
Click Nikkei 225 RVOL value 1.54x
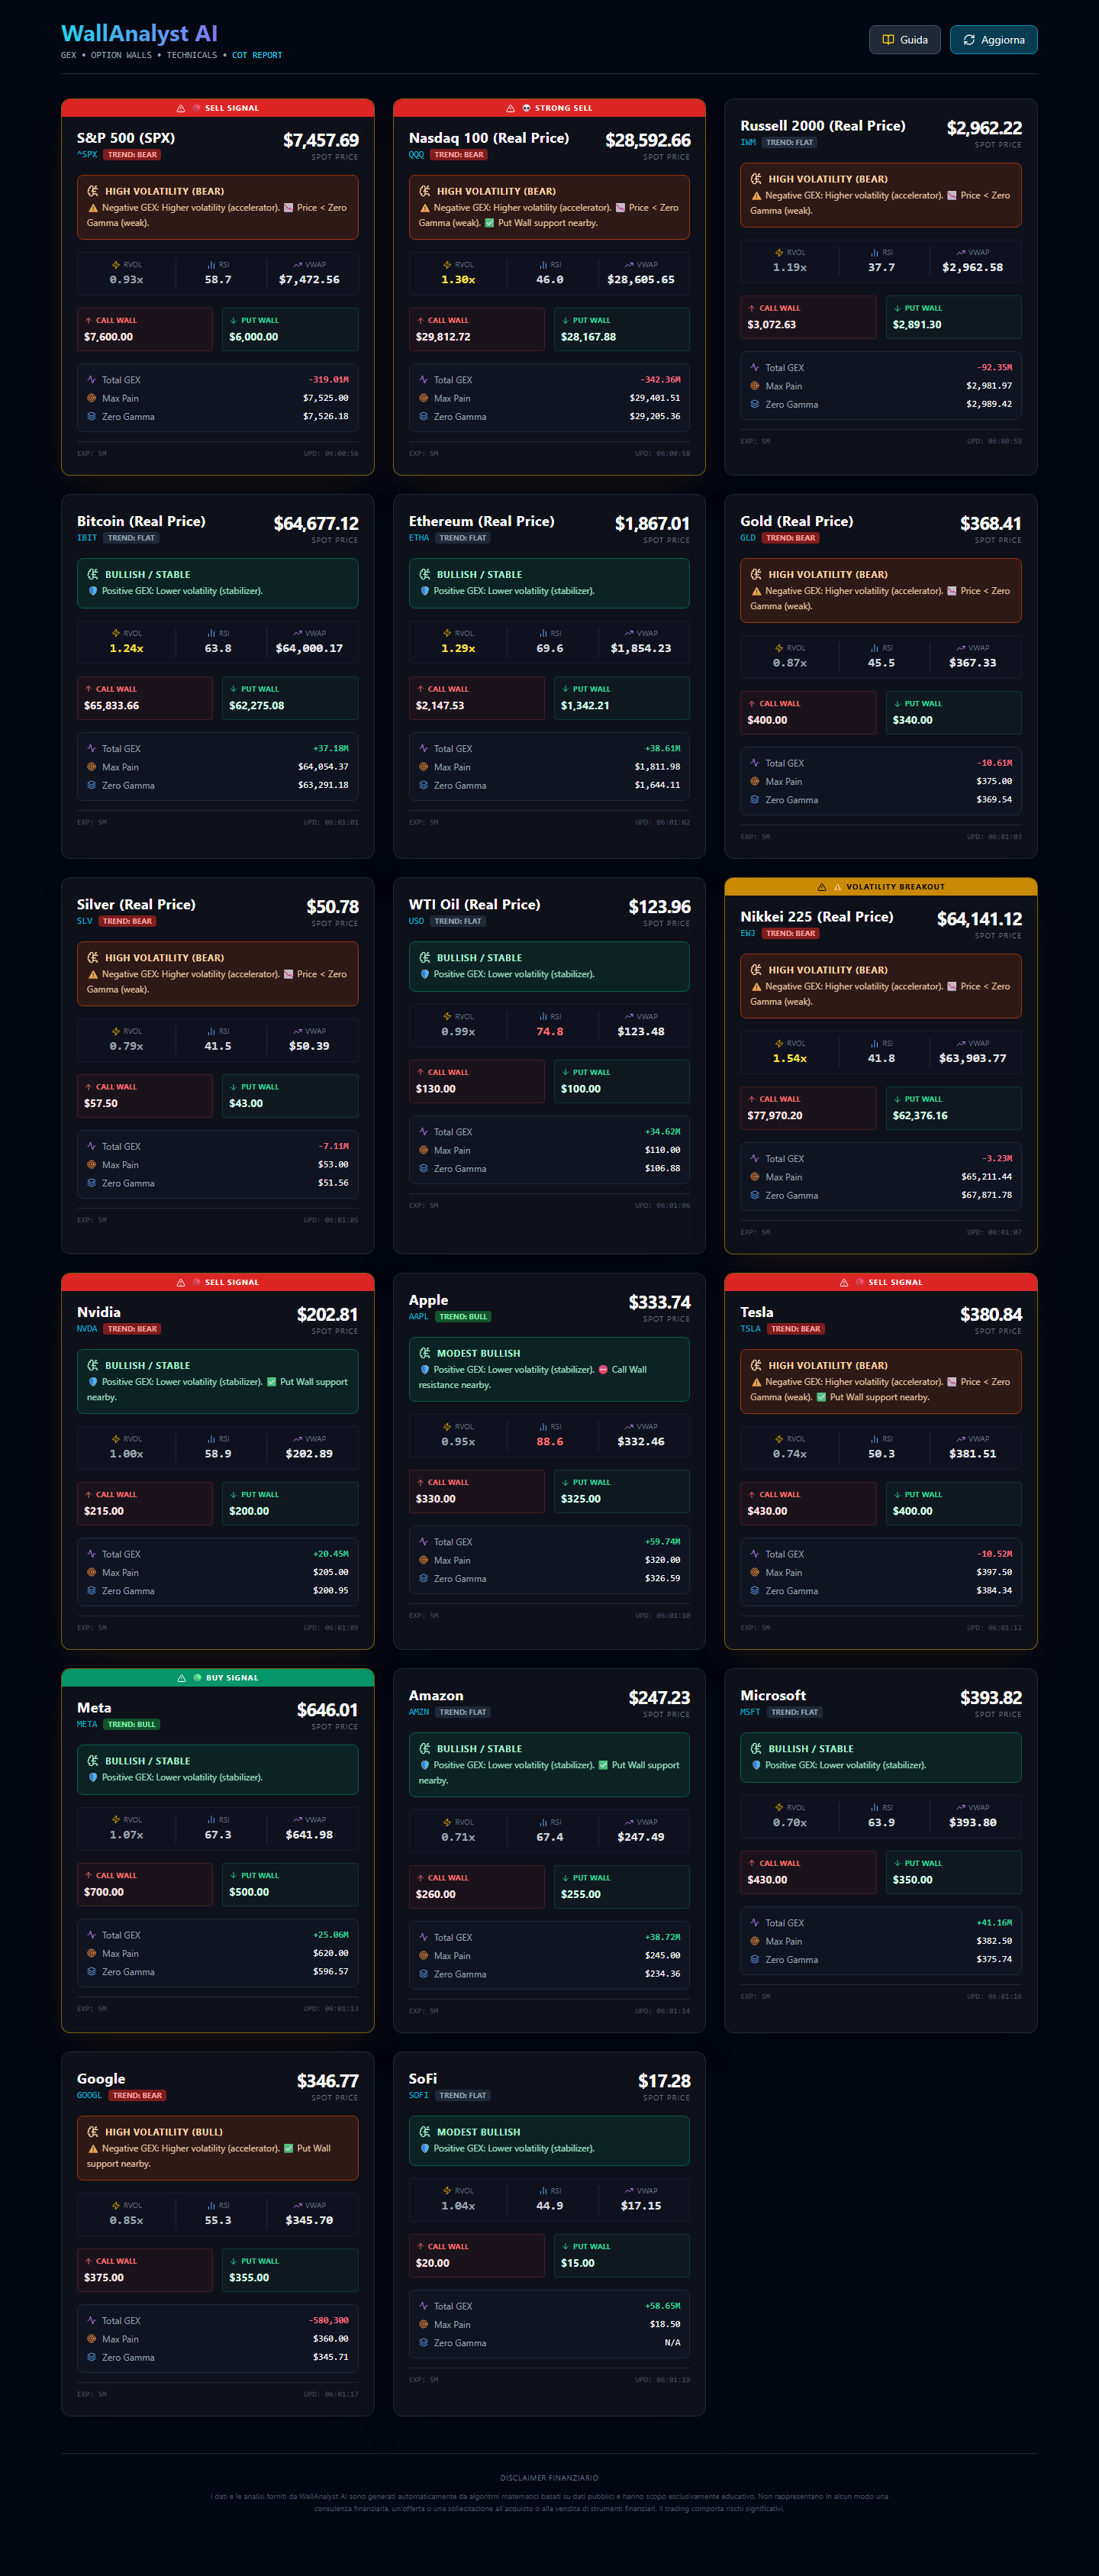pos(789,1058)
